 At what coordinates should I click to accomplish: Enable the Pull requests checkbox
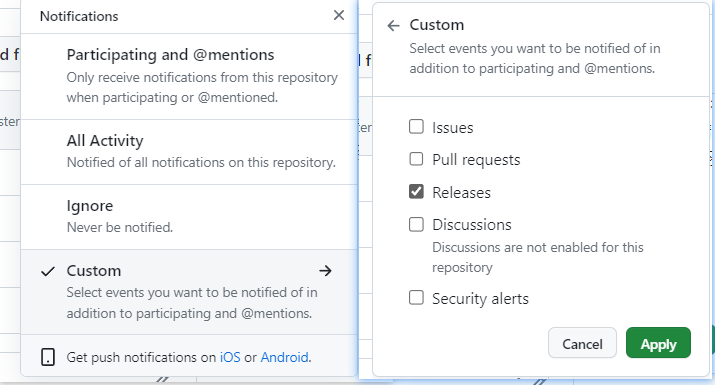click(x=416, y=159)
